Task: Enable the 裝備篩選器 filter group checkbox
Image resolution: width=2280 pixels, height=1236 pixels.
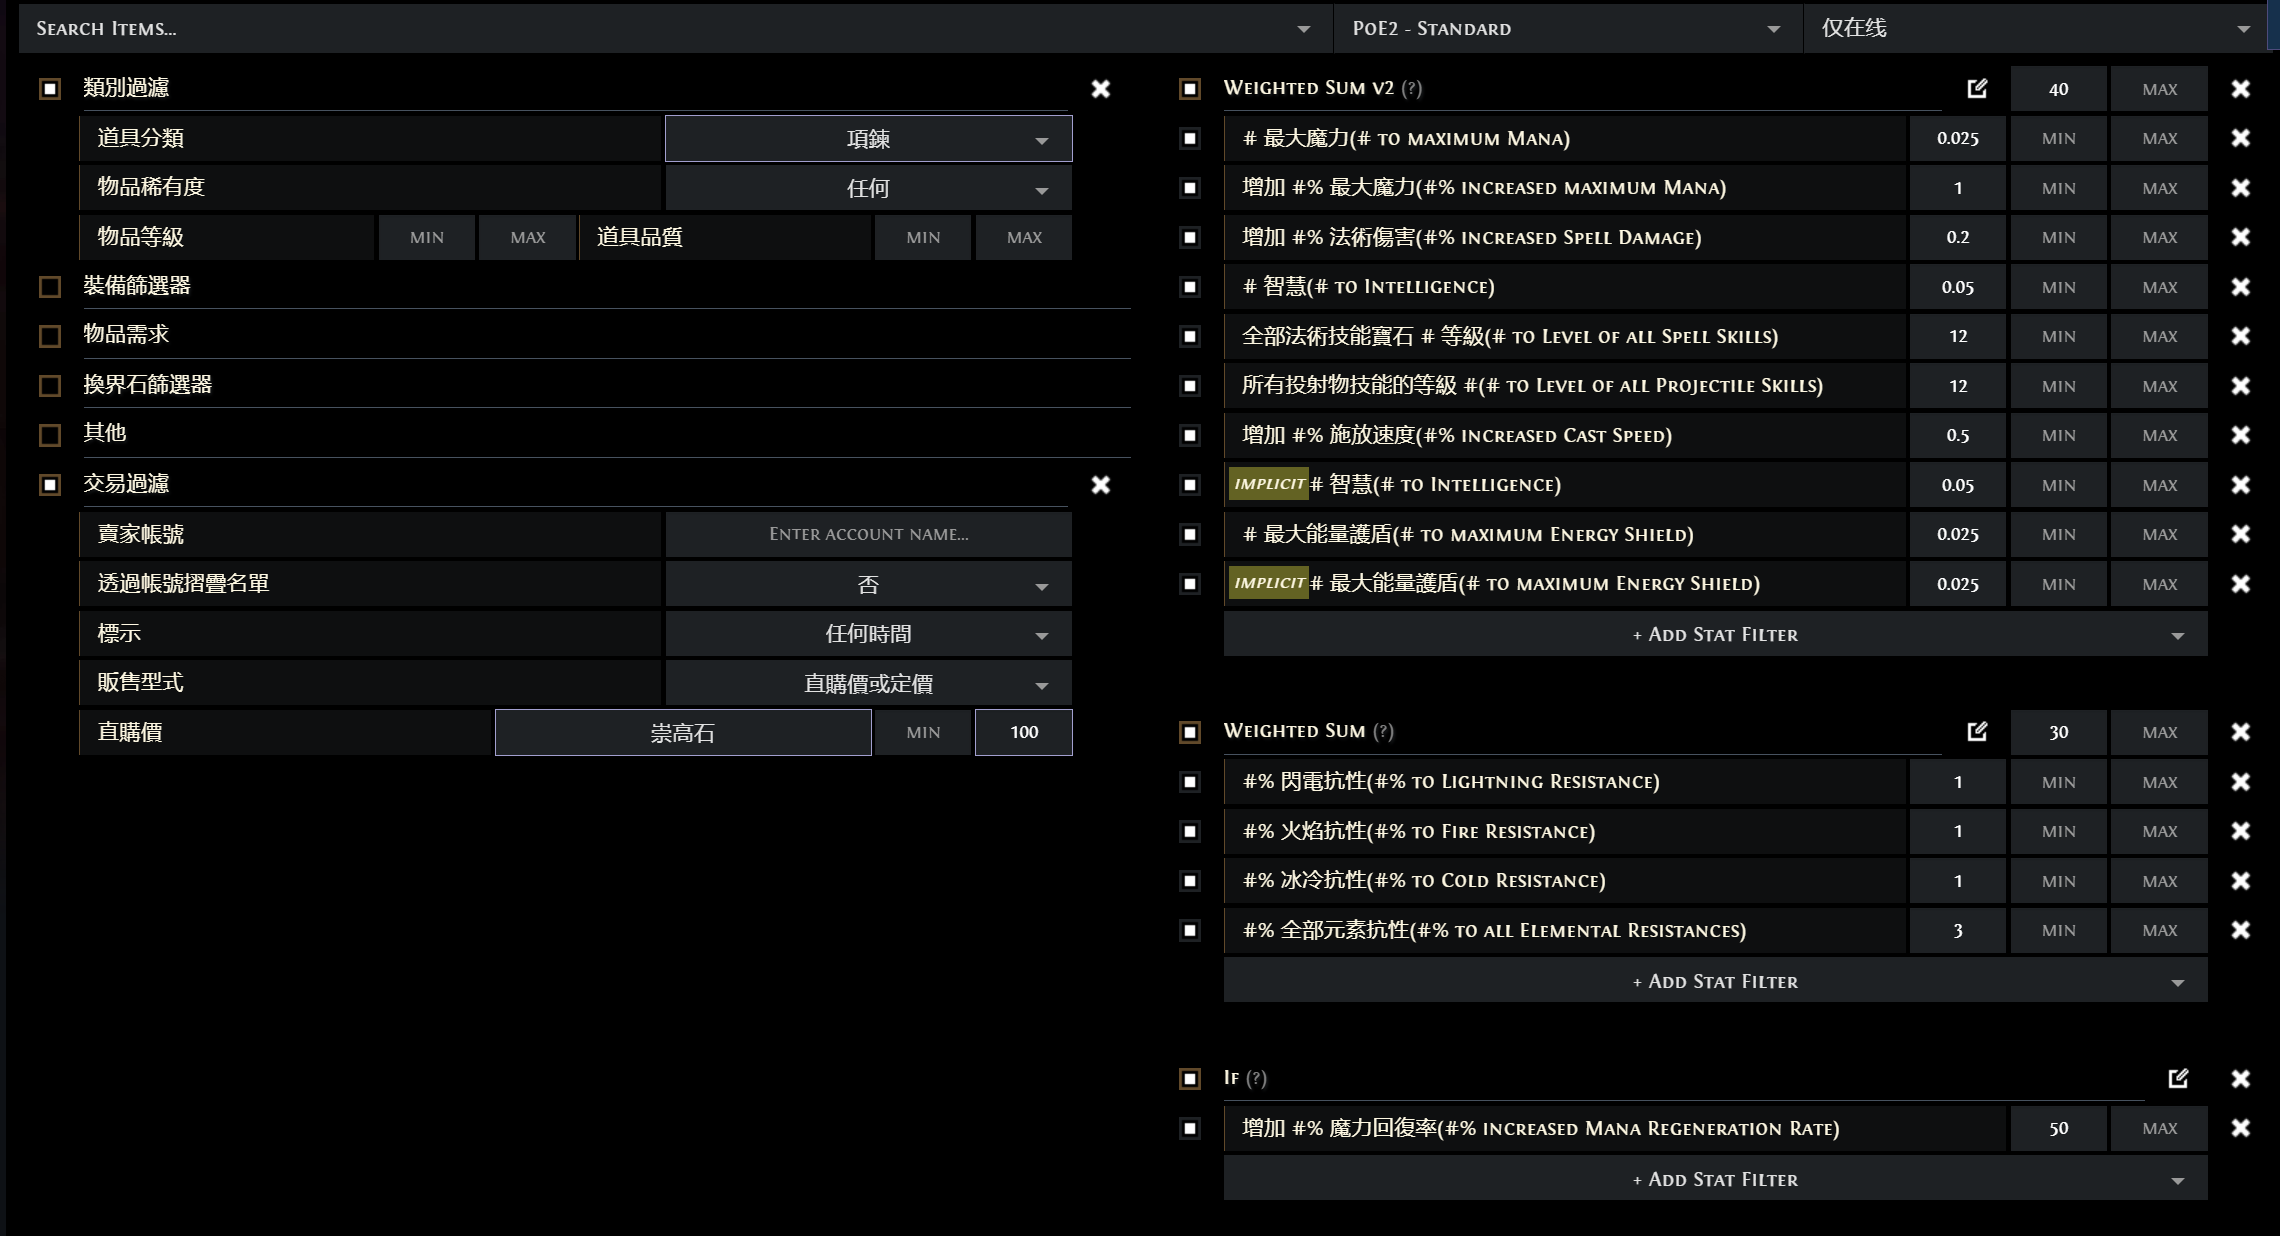Action: click(x=50, y=287)
